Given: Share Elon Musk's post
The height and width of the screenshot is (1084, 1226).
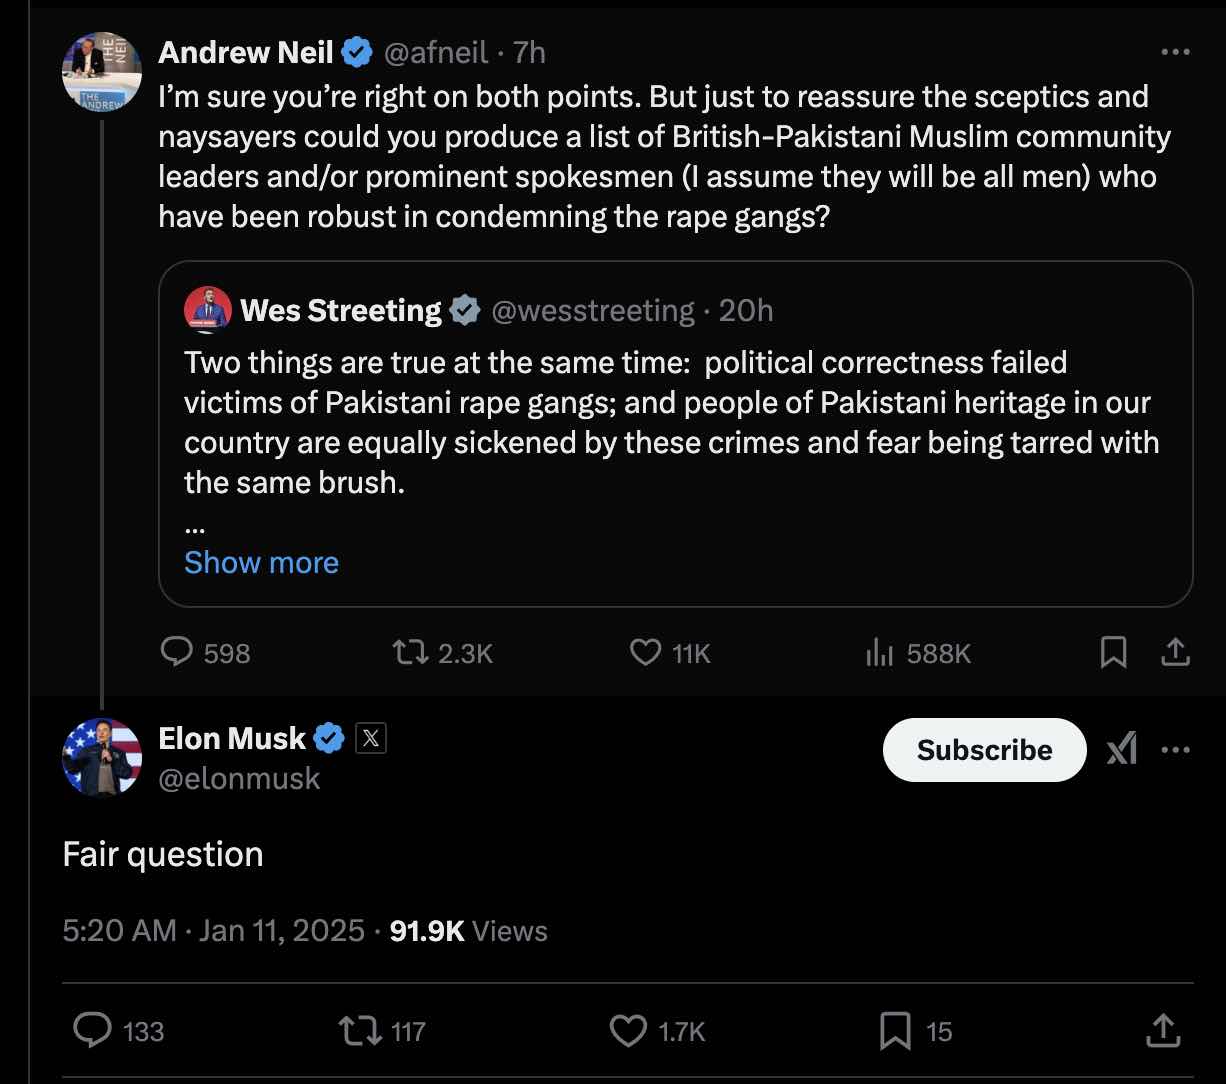Looking at the screenshot, I should (1161, 1030).
